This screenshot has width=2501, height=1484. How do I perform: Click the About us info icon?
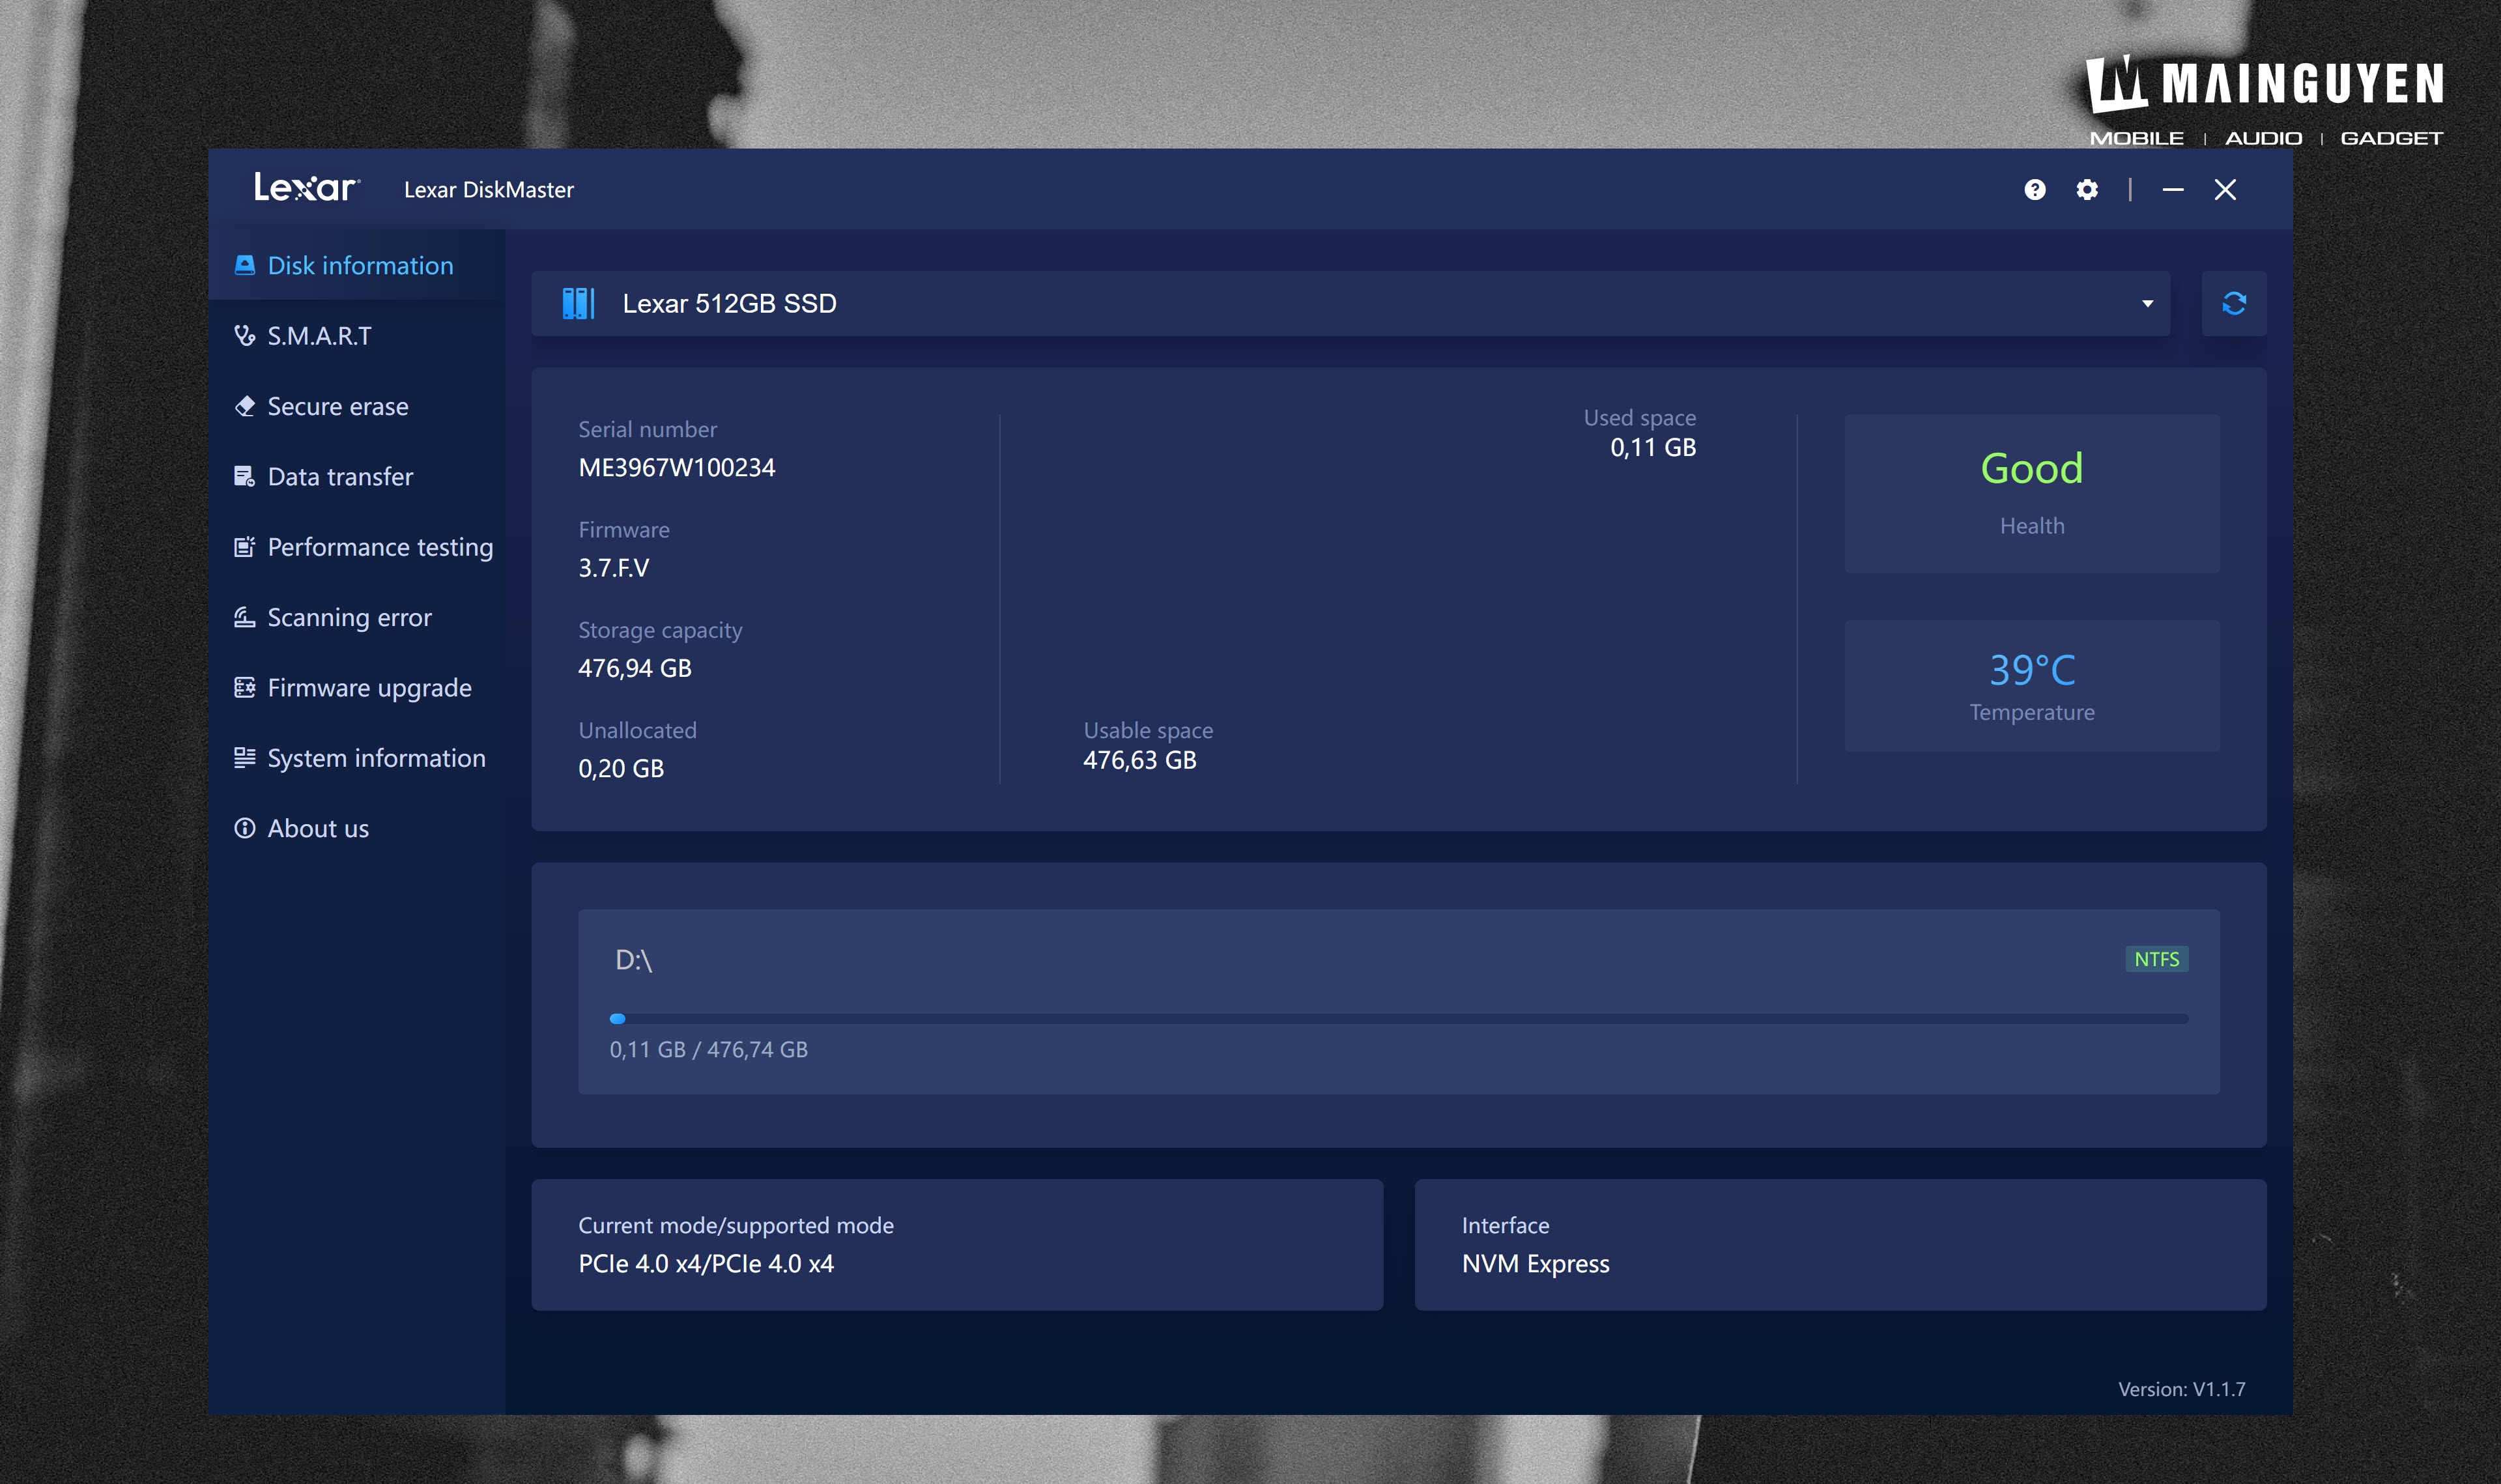click(x=244, y=828)
